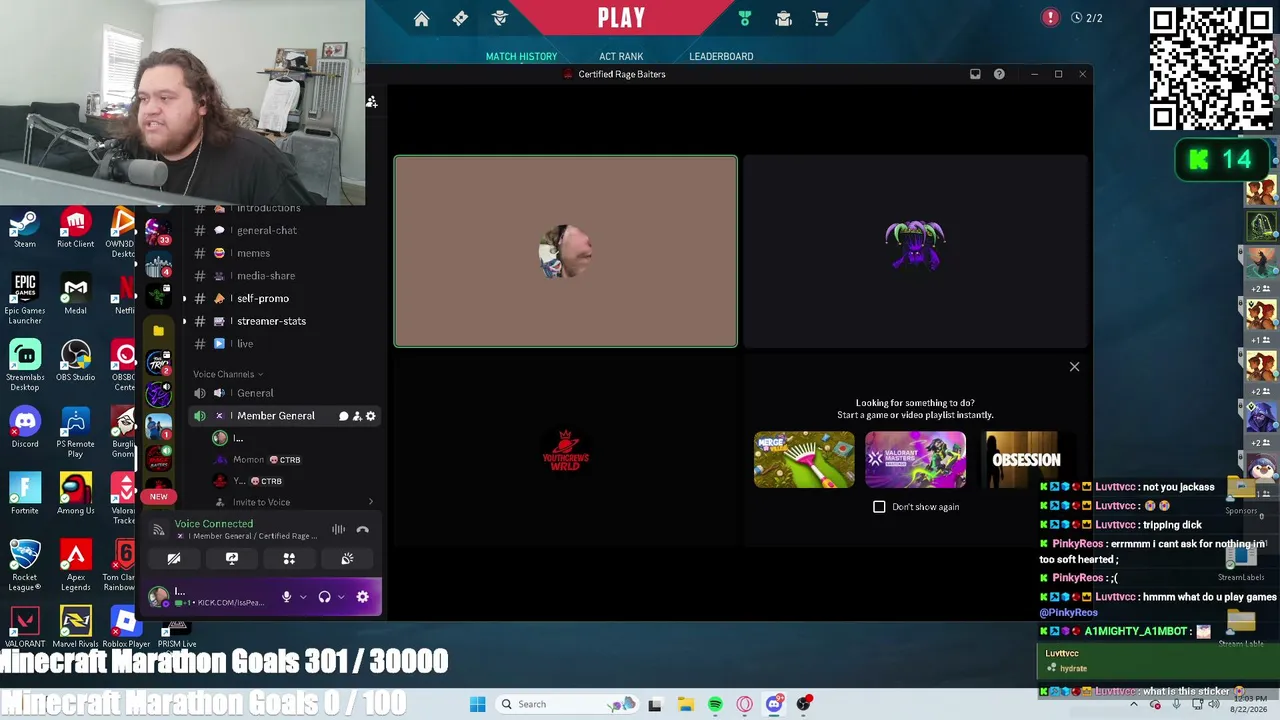Open Riot Client desktop shortcut
Viewport: 1280px width, 720px height.
[x=75, y=228]
